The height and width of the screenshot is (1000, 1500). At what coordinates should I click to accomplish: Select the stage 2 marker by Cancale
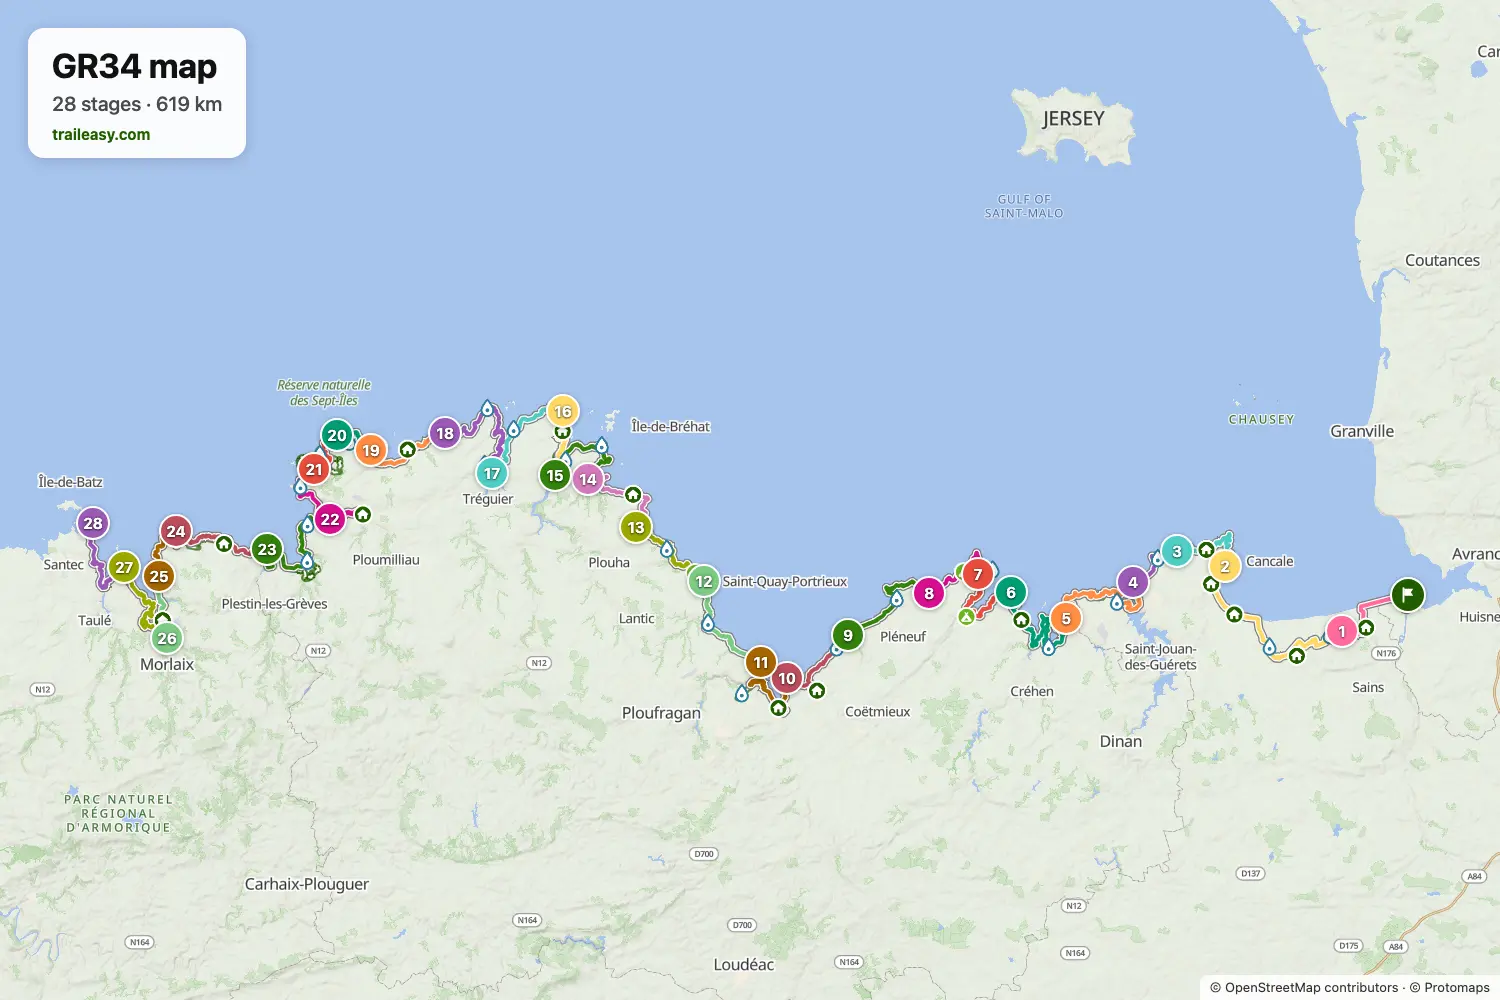click(1225, 566)
